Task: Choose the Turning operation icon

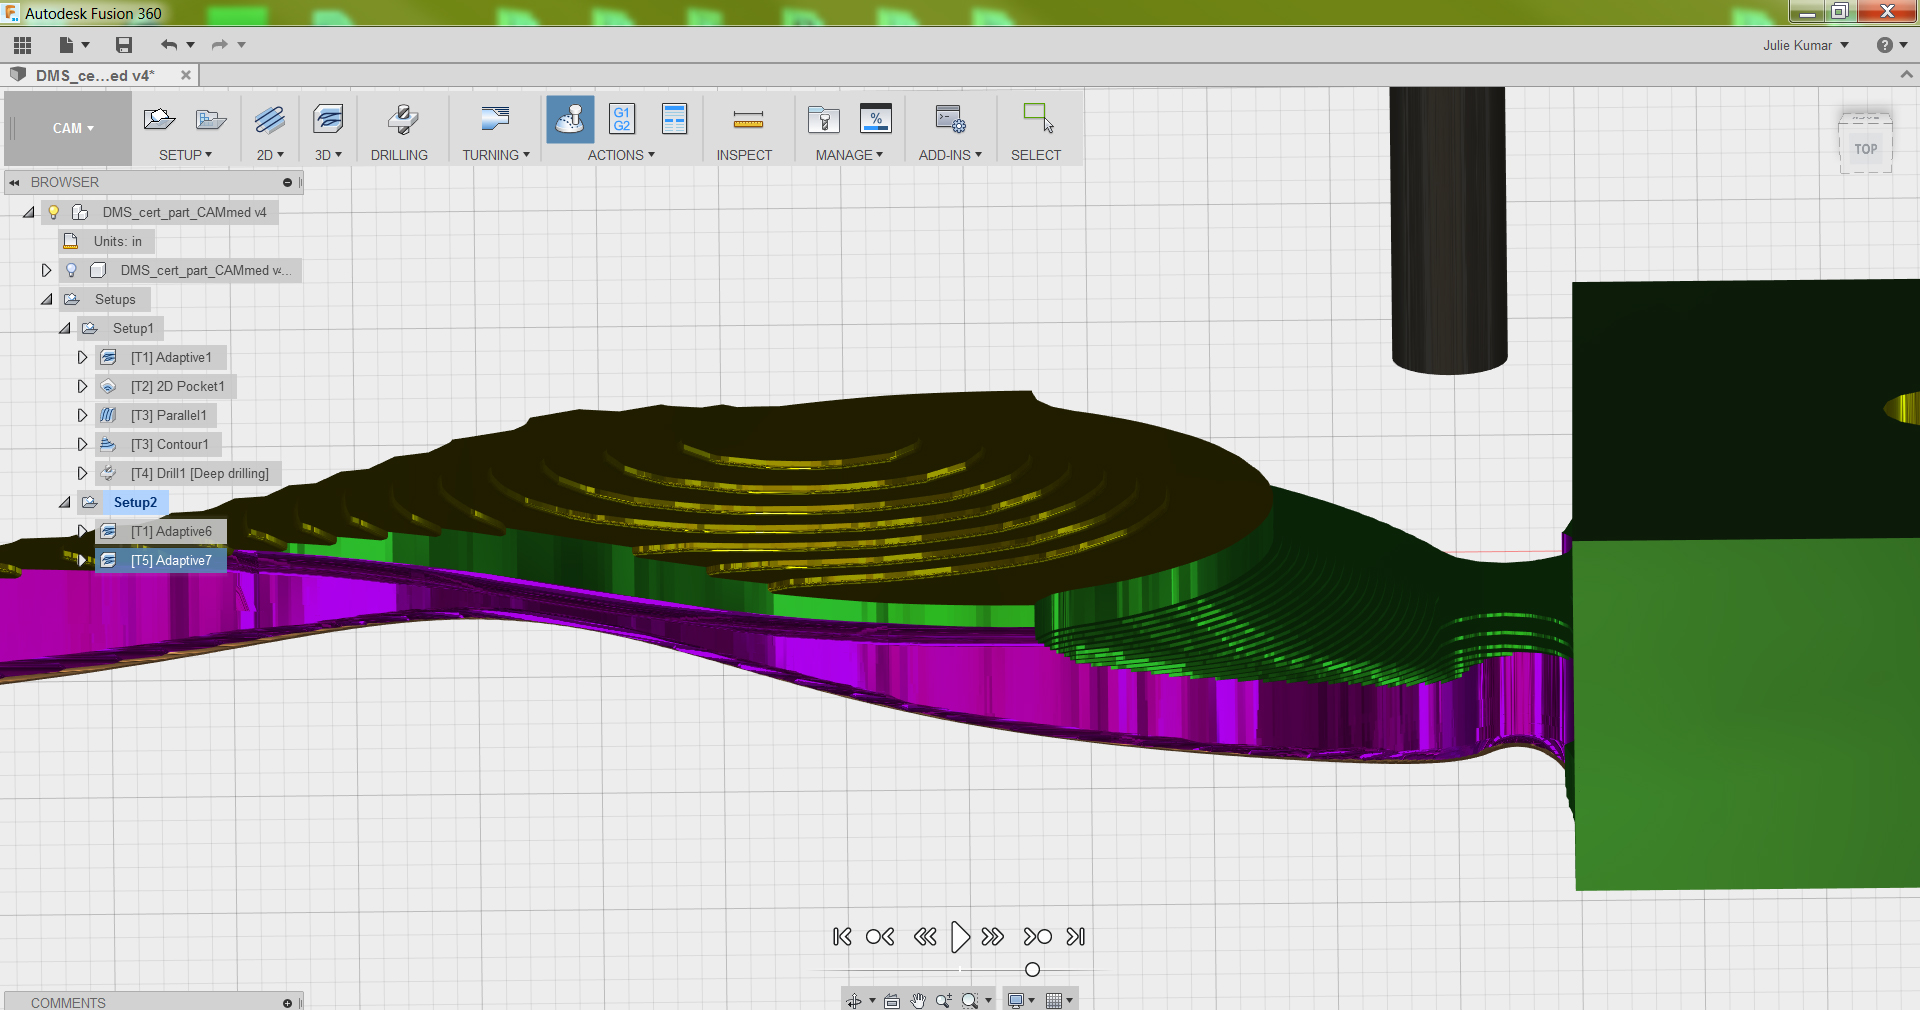Action: pos(495,120)
